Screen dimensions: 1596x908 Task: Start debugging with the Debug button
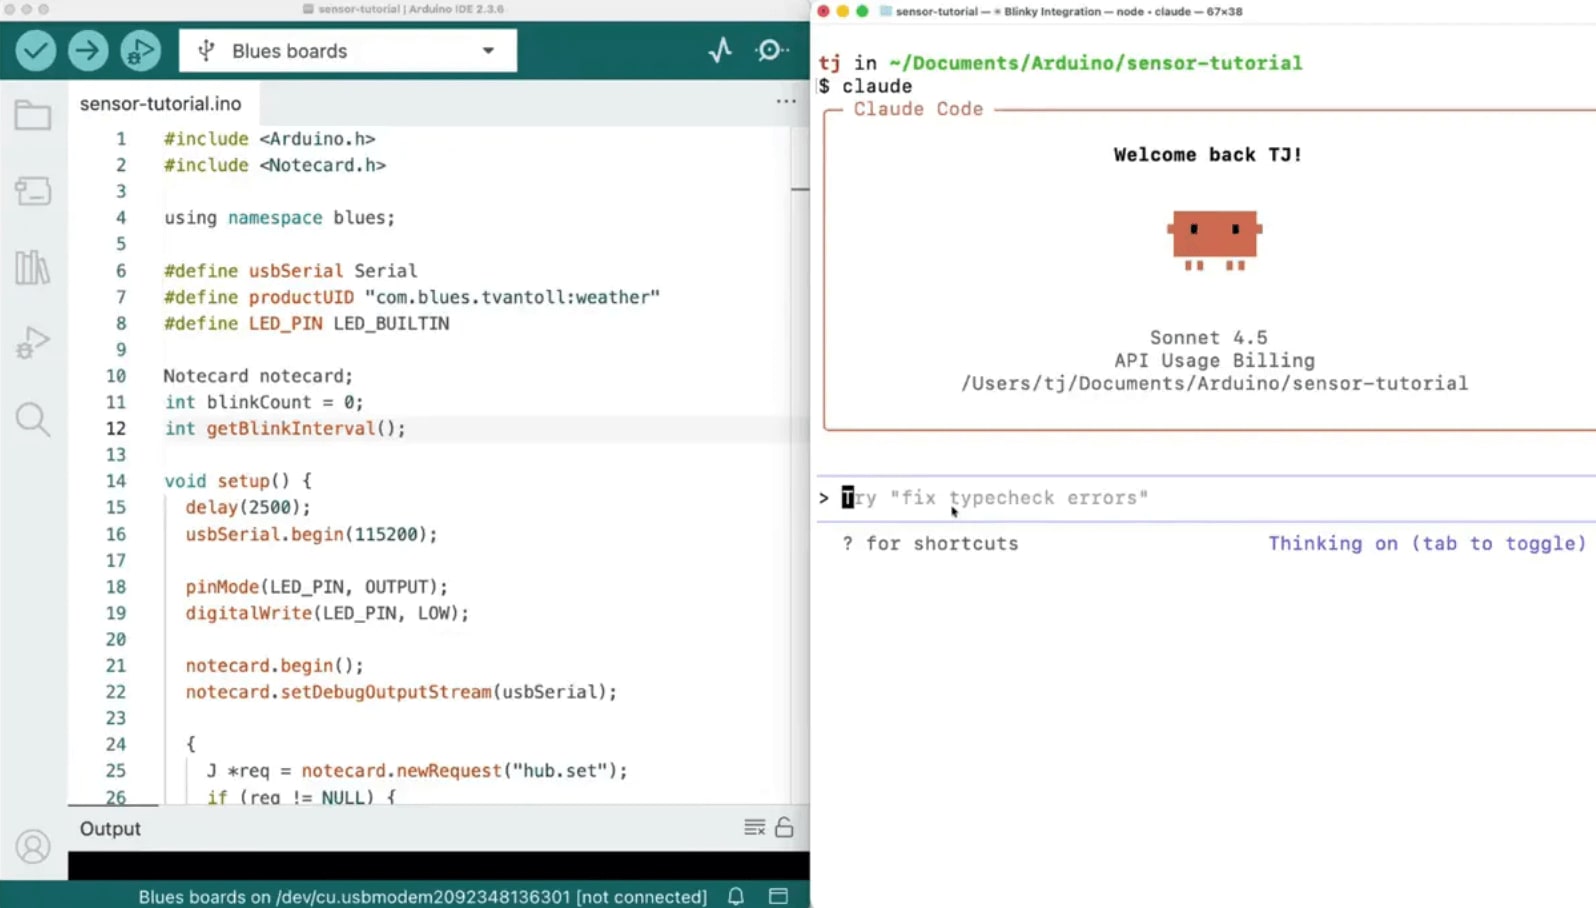click(140, 50)
